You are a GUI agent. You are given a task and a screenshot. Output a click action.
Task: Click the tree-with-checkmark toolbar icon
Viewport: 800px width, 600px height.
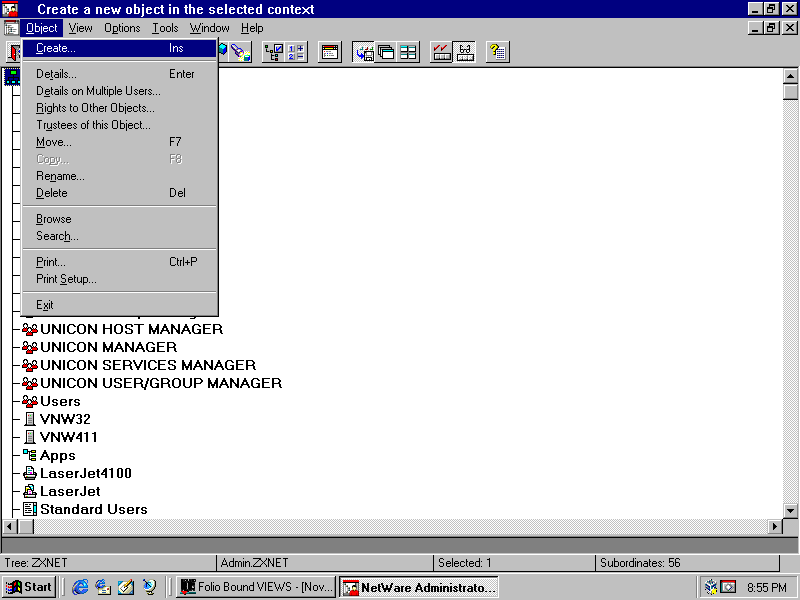click(x=273, y=52)
